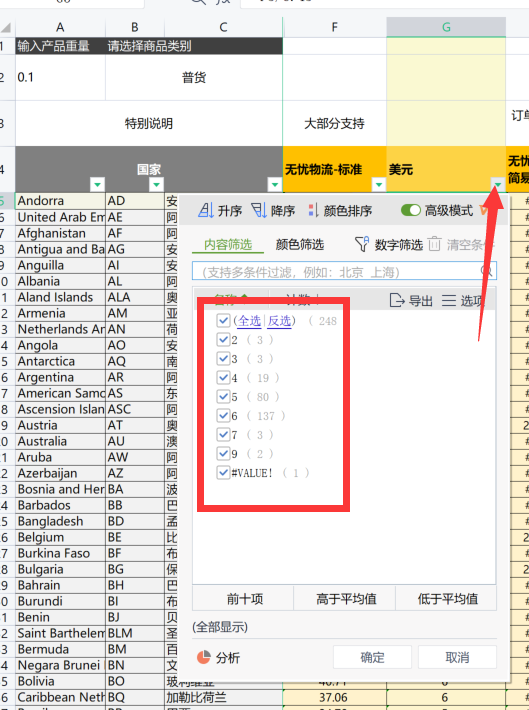Select column A header
The height and width of the screenshot is (710, 529).
click(60, 27)
